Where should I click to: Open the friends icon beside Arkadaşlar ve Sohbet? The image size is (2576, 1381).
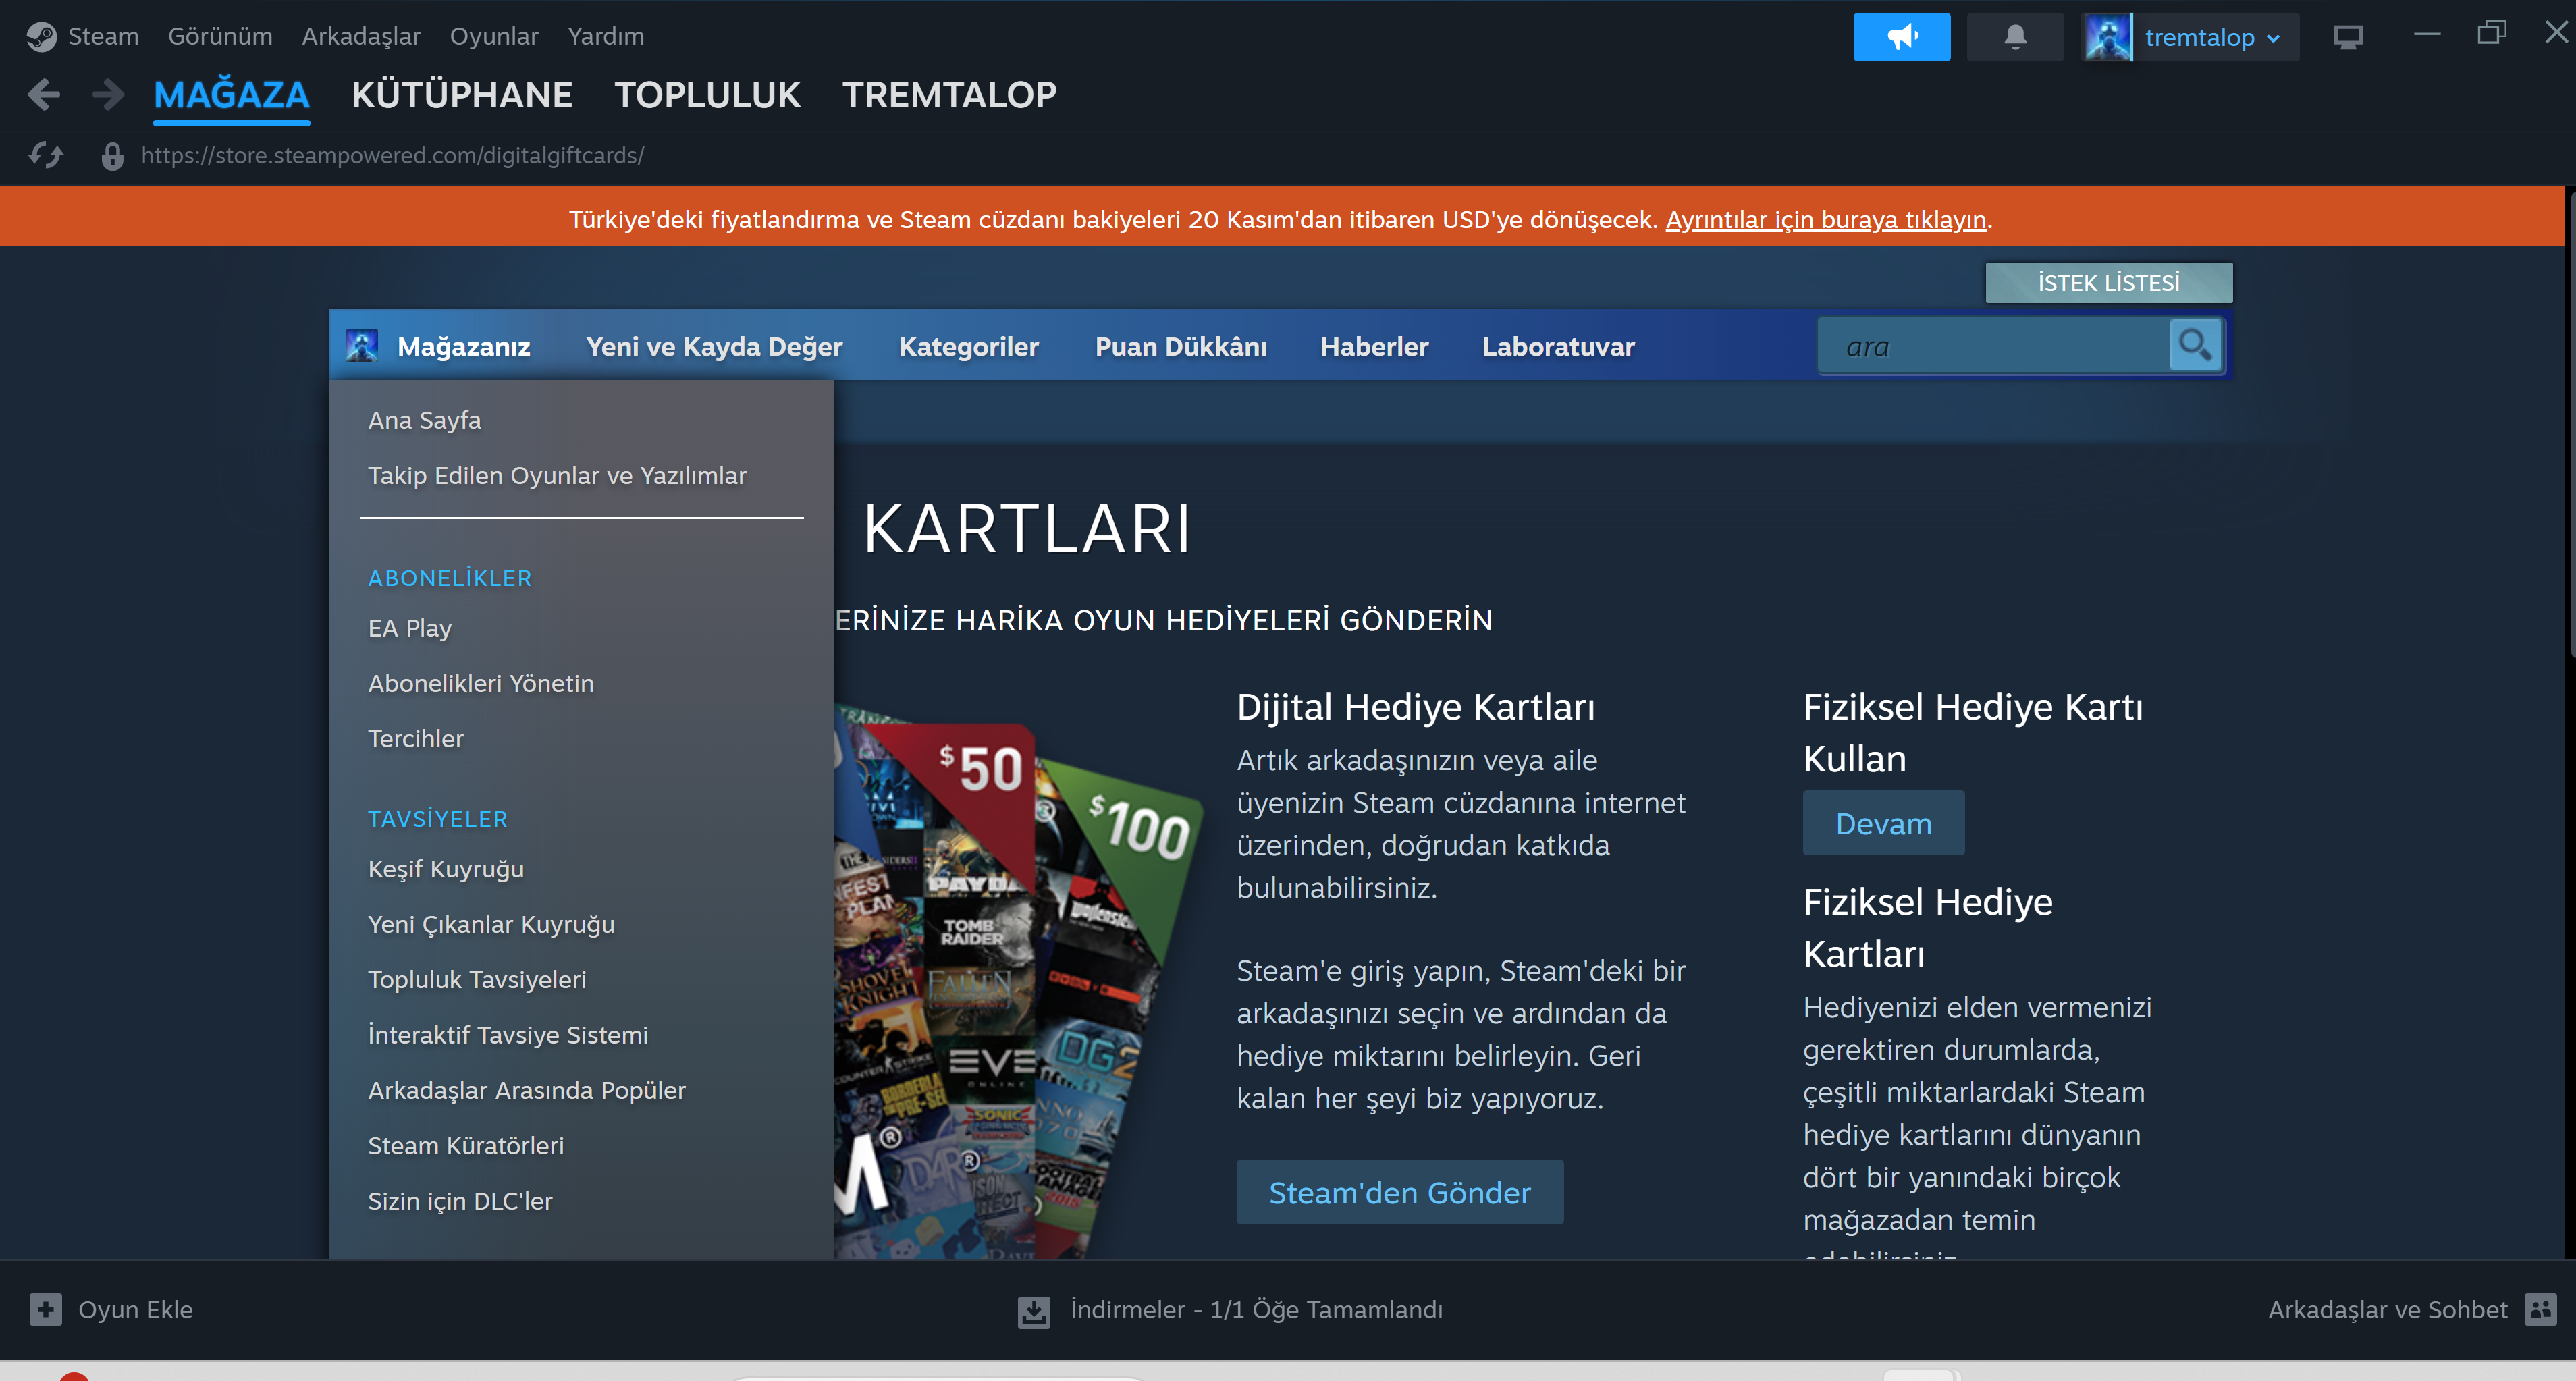(x=2540, y=1309)
